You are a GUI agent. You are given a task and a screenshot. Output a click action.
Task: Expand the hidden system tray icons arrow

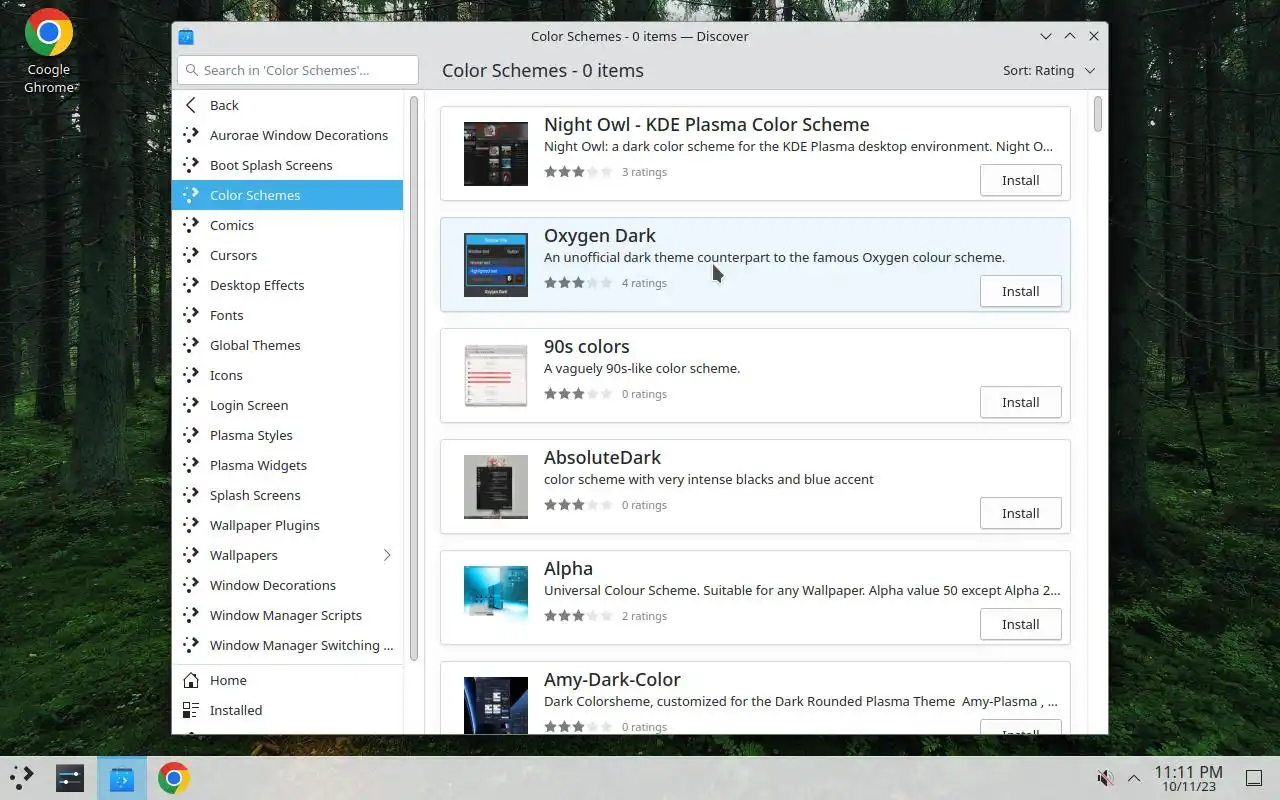click(1134, 778)
